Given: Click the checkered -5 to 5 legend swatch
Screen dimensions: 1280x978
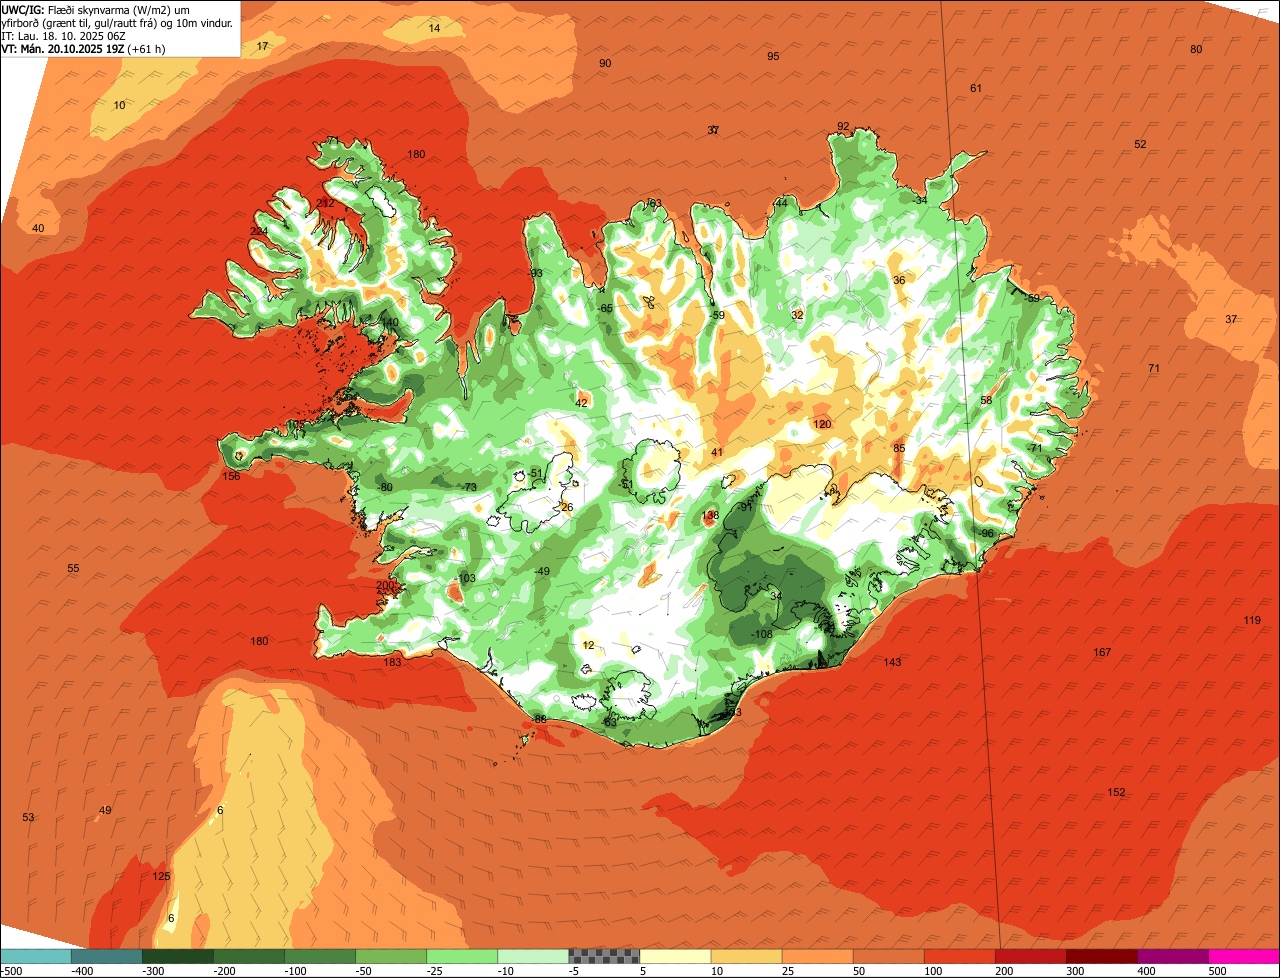Looking at the screenshot, I should [x=604, y=956].
